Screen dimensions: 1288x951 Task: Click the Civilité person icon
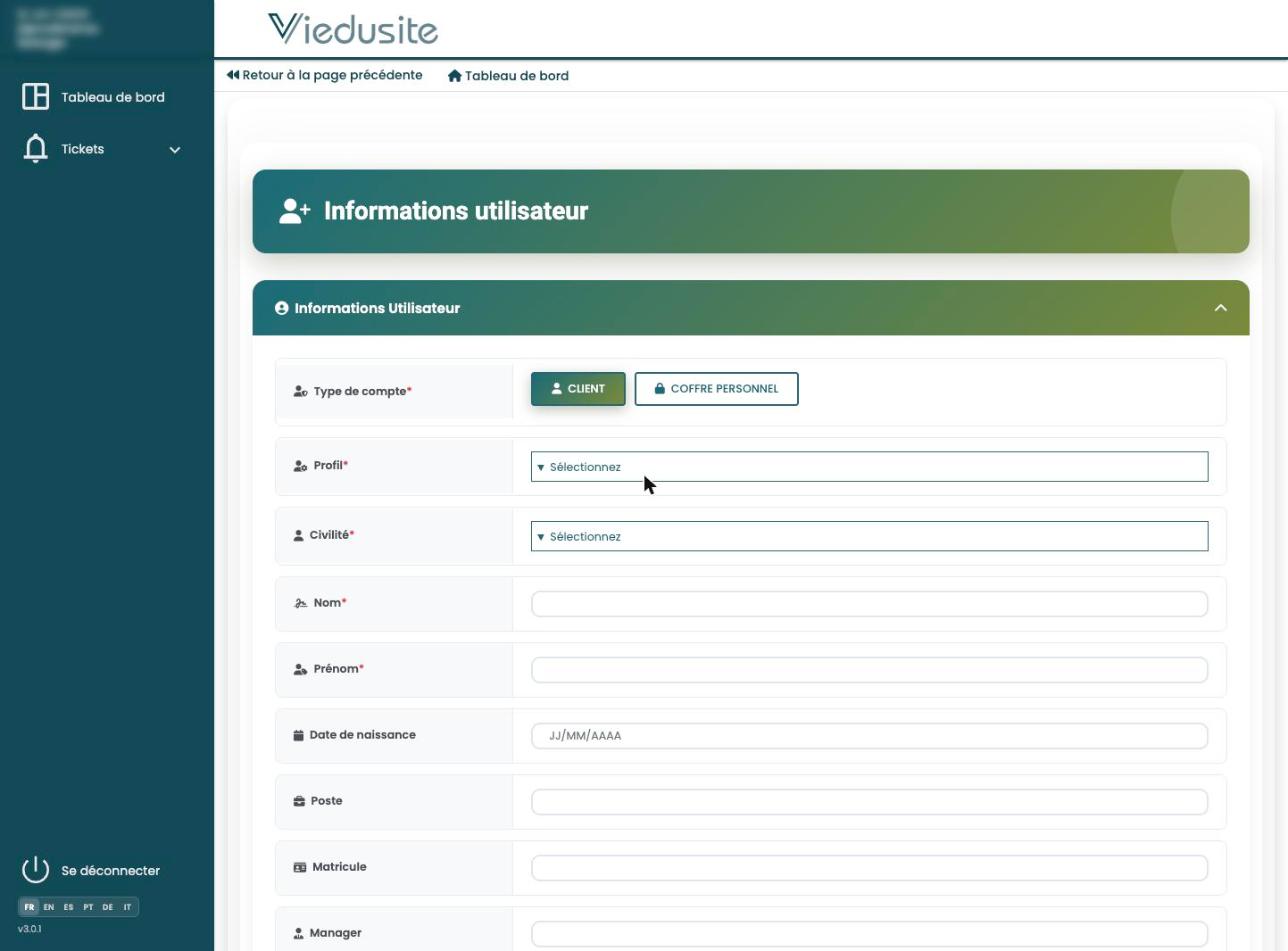[x=298, y=536]
